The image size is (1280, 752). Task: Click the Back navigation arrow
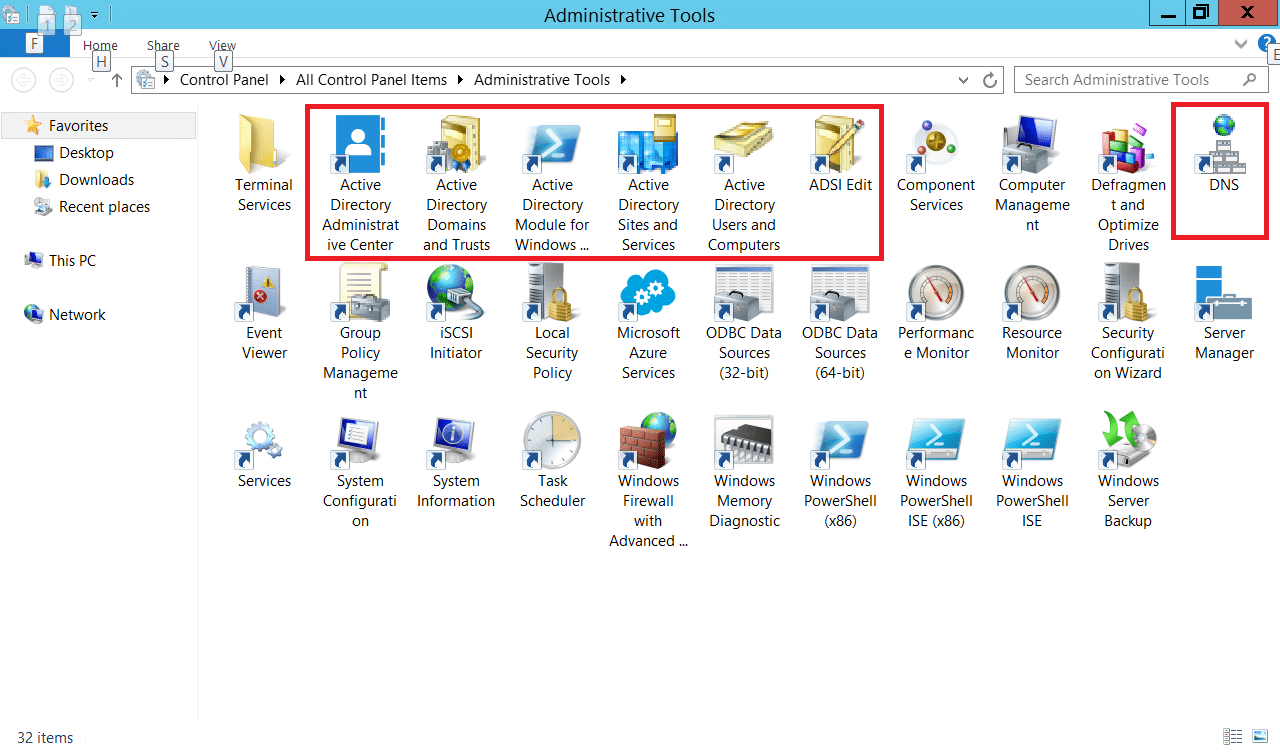[23, 80]
